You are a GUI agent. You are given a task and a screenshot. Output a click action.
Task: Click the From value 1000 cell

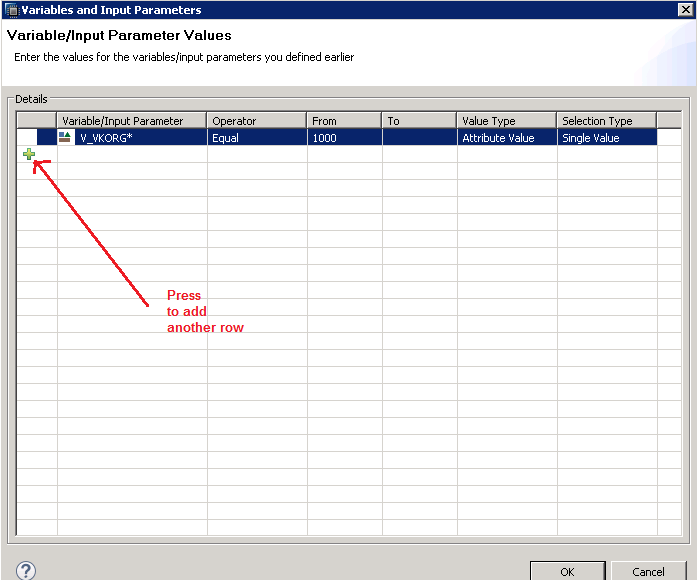click(x=344, y=137)
